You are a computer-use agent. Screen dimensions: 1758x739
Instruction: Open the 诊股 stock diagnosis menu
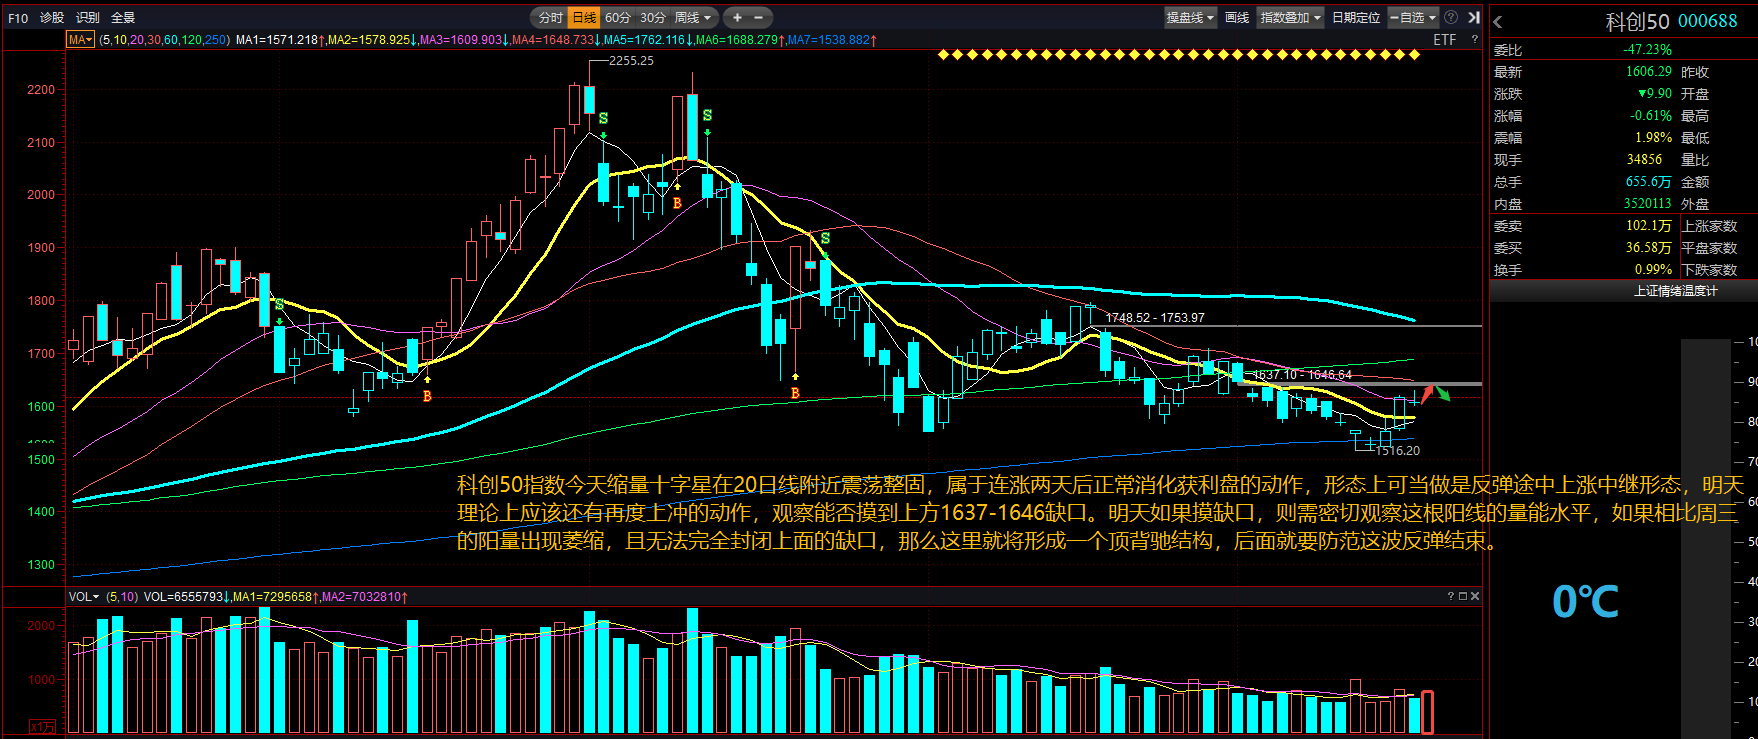tap(52, 18)
